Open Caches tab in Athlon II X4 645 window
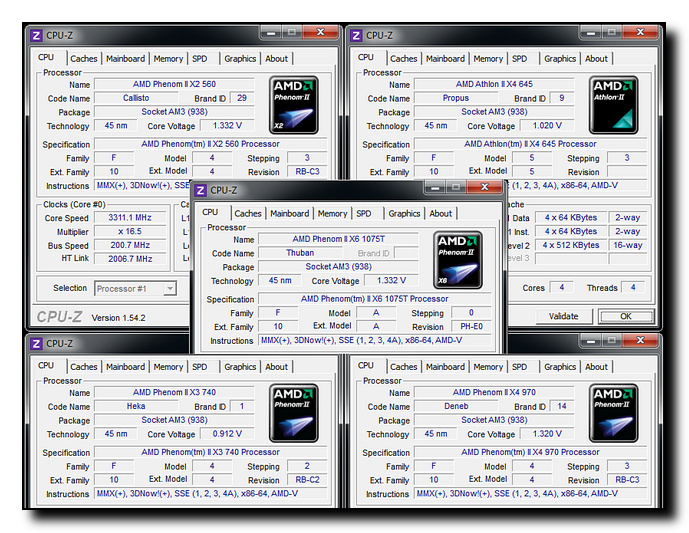 pyautogui.click(x=403, y=58)
